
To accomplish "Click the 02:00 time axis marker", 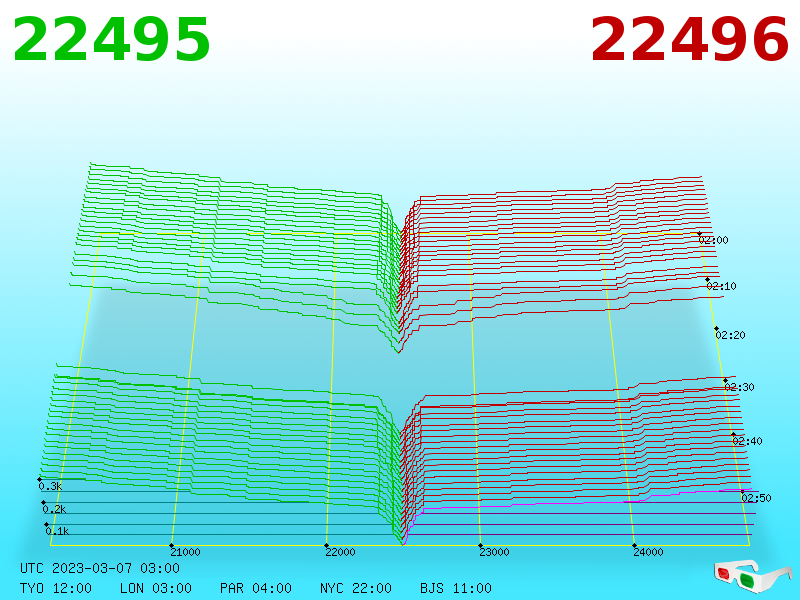I will 713,240.
